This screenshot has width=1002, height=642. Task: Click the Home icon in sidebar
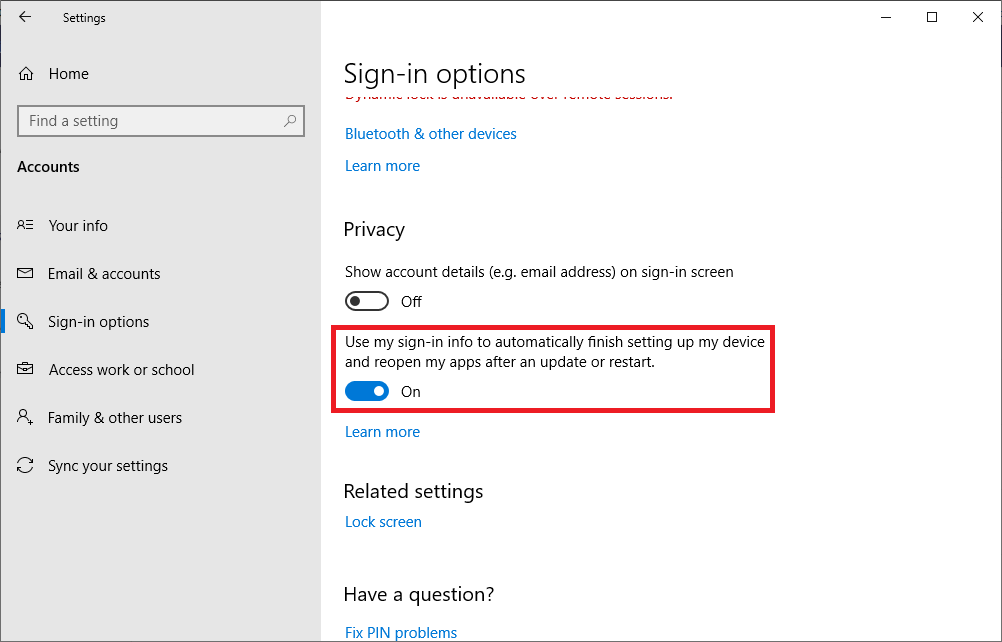tap(27, 74)
